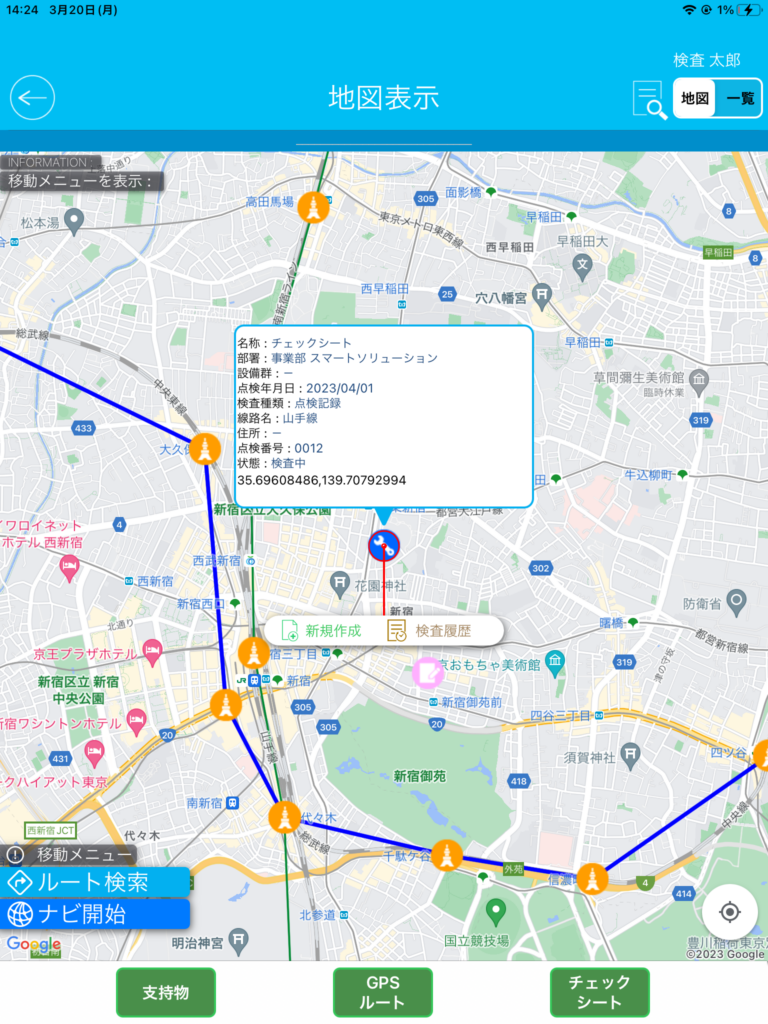Select tower marker at 大久保
The height and width of the screenshot is (1024, 768).
205,449
